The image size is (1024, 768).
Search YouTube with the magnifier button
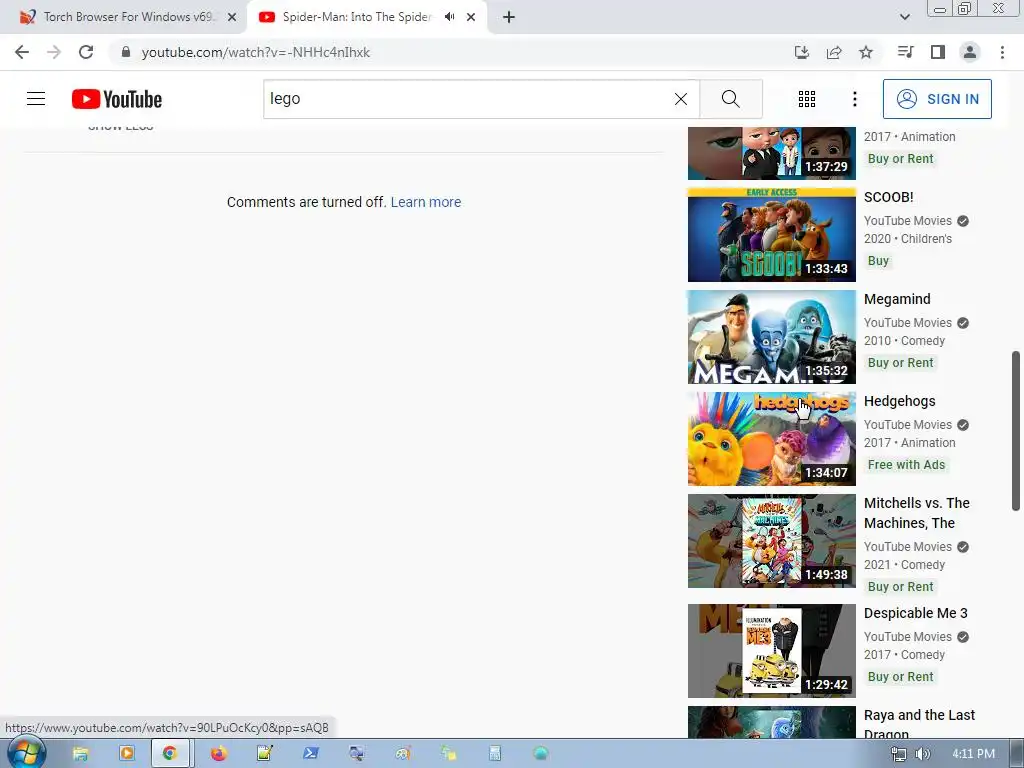coord(731,99)
